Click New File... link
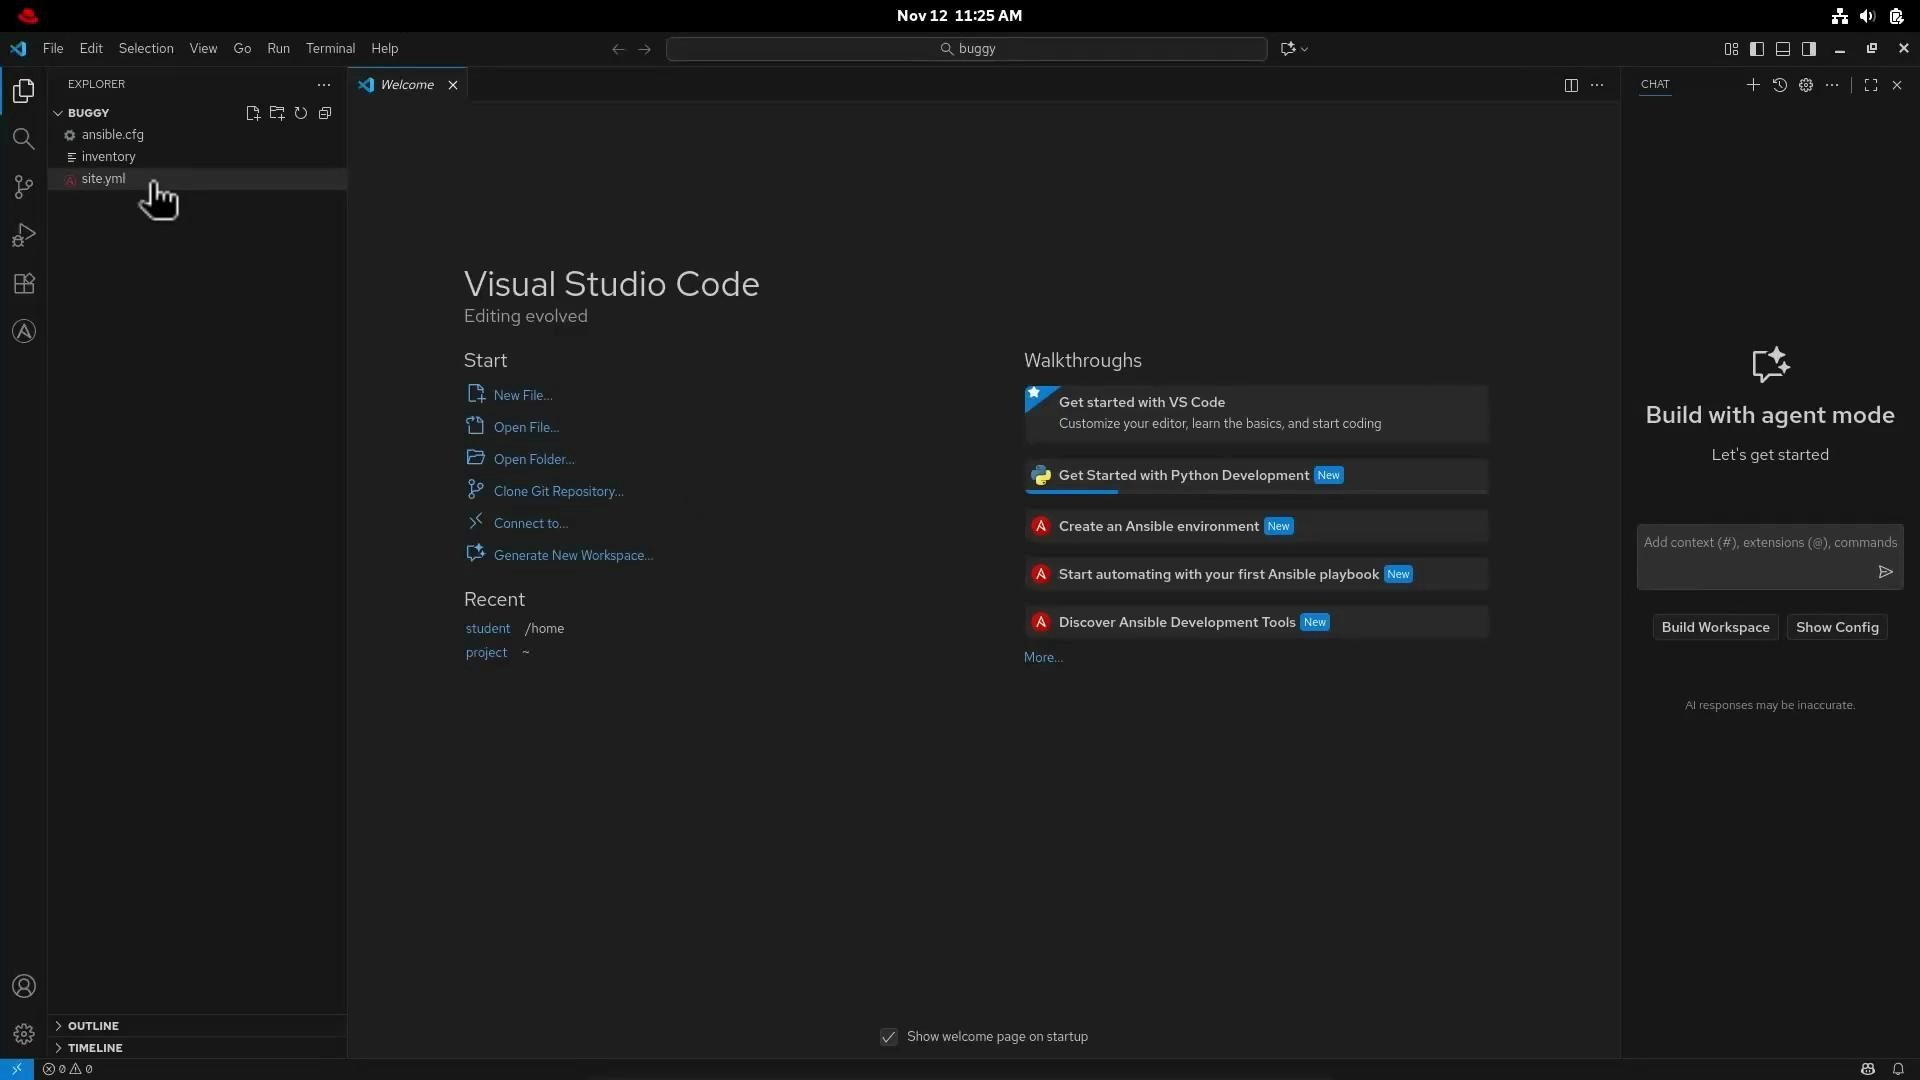The height and width of the screenshot is (1080, 1920). 522,396
